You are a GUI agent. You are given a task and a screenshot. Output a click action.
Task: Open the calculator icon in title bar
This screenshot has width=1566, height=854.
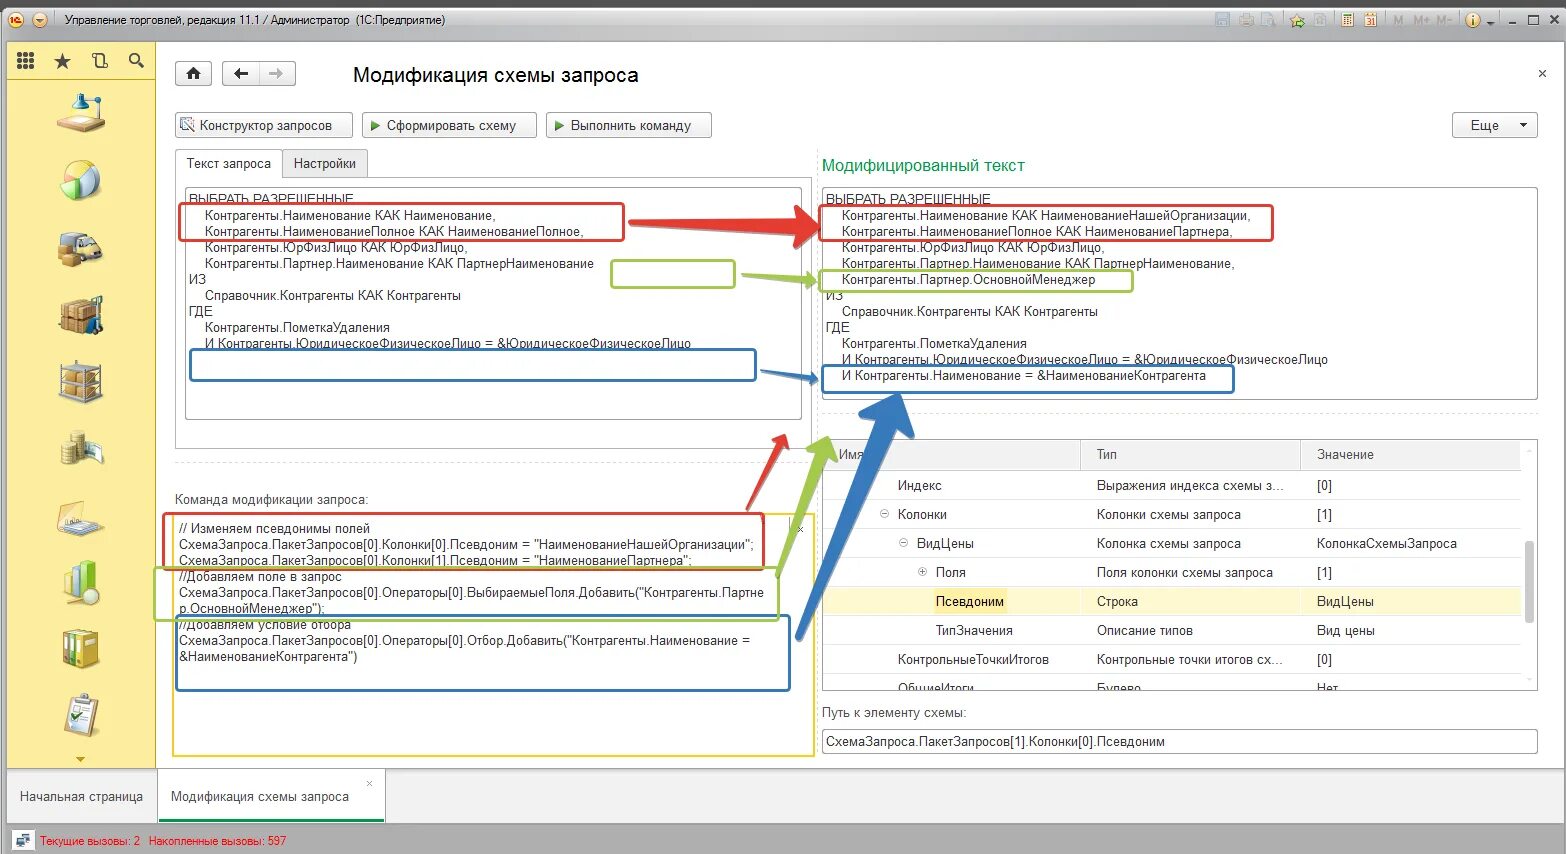pyautogui.click(x=1348, y=19)
